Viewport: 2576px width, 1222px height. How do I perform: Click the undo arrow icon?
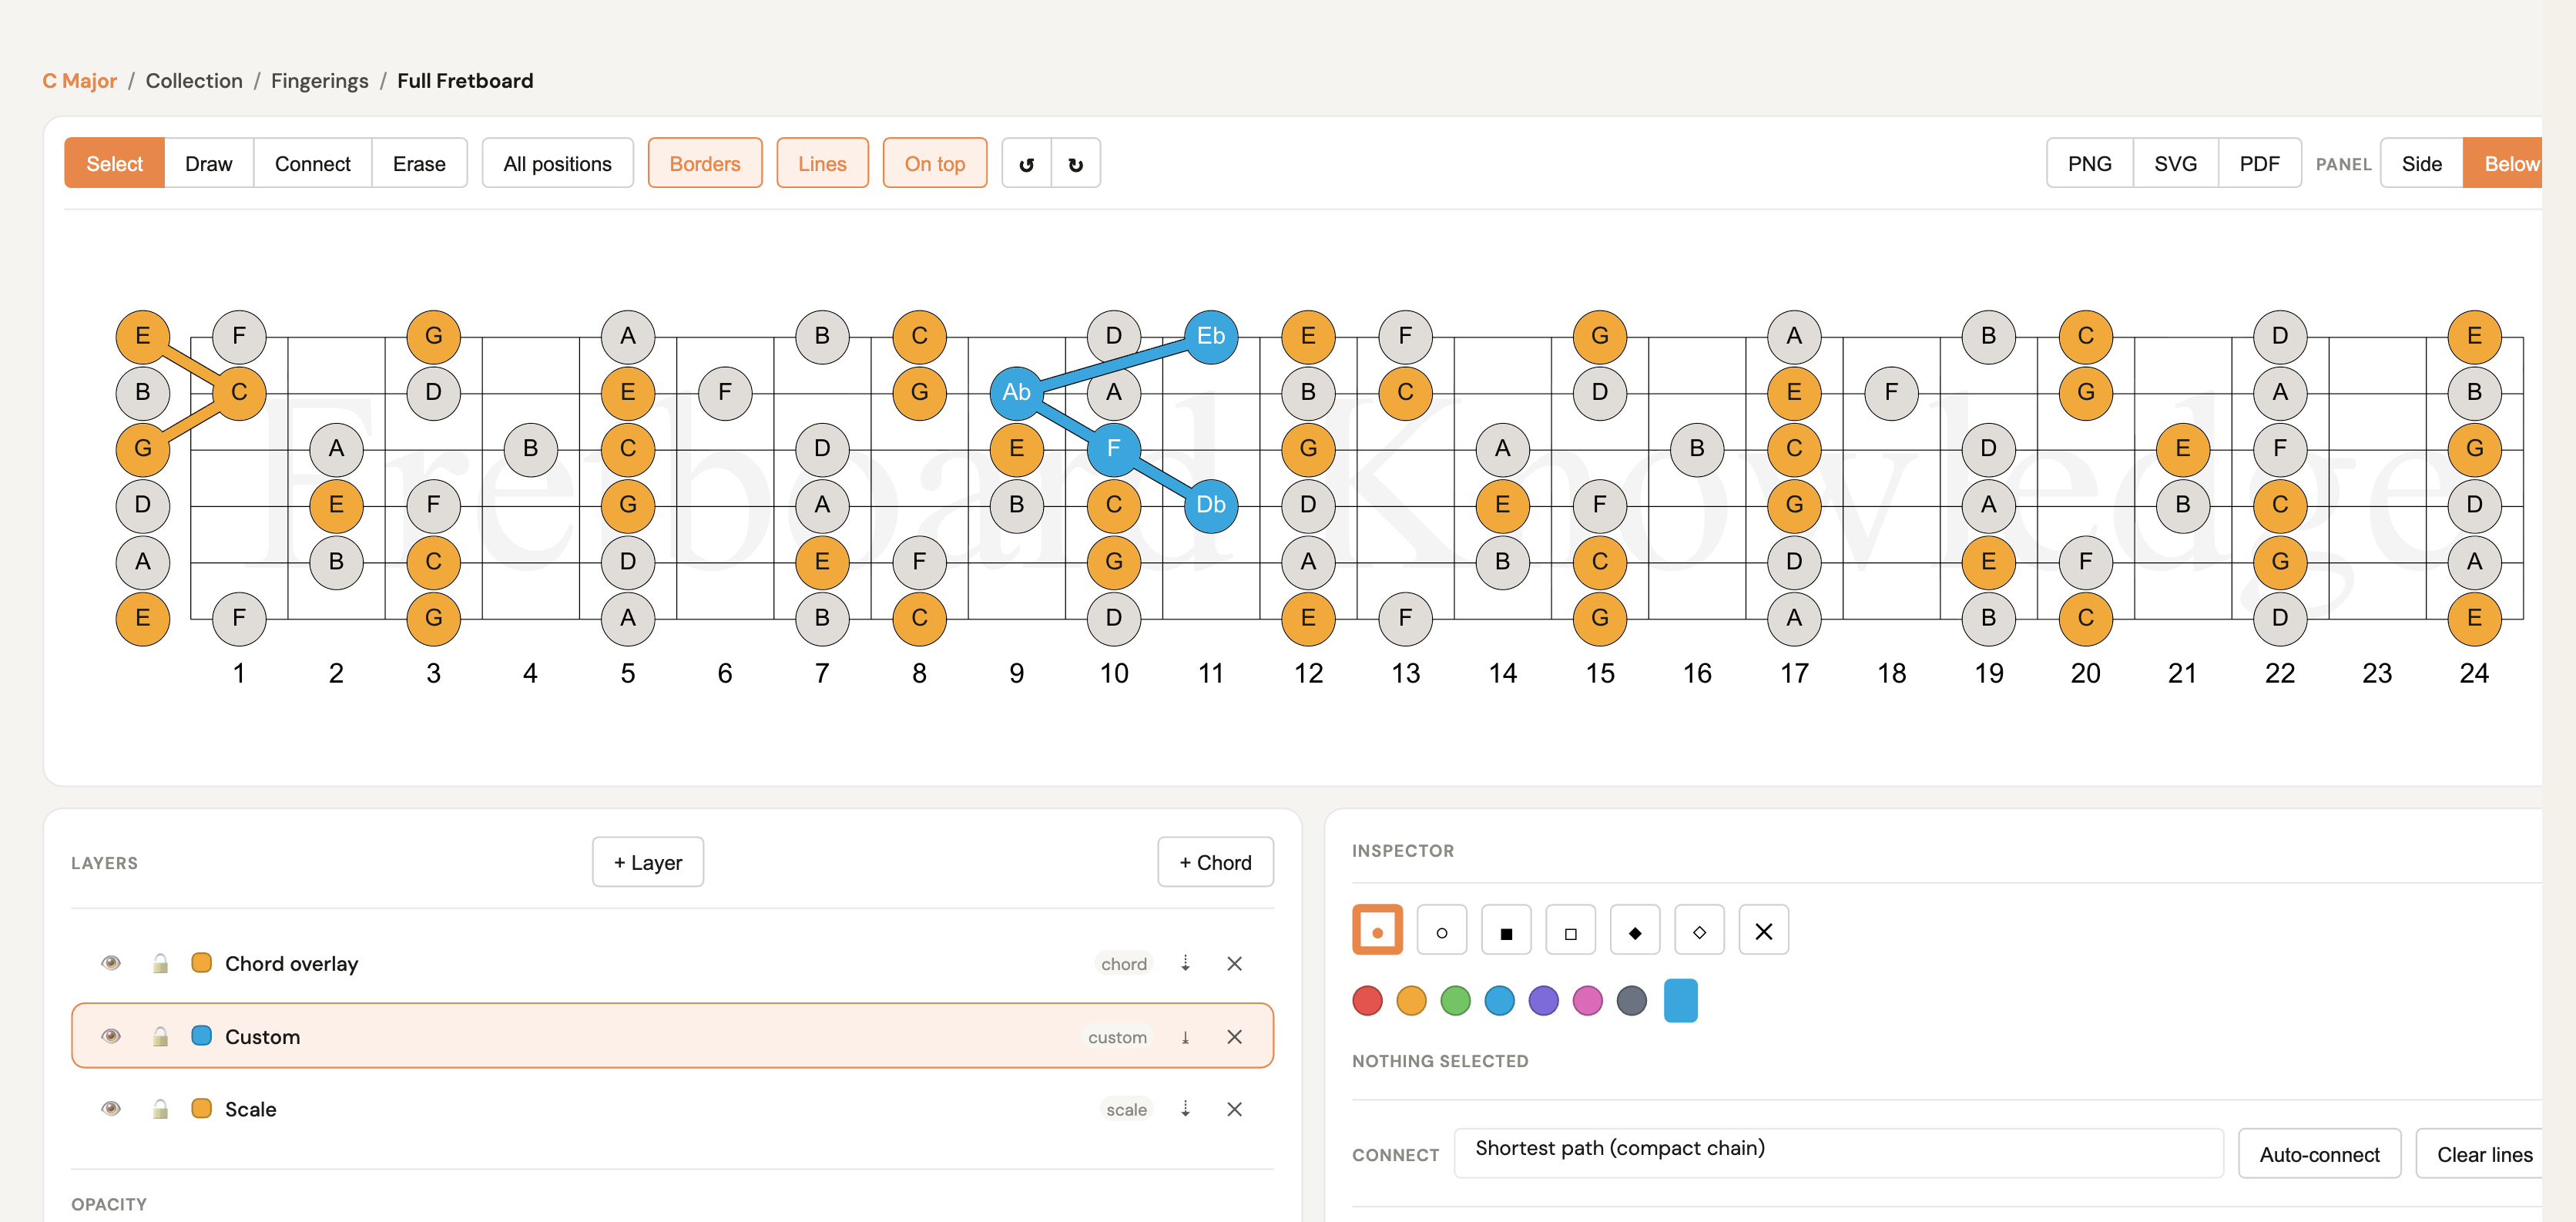pos(1026,164)
